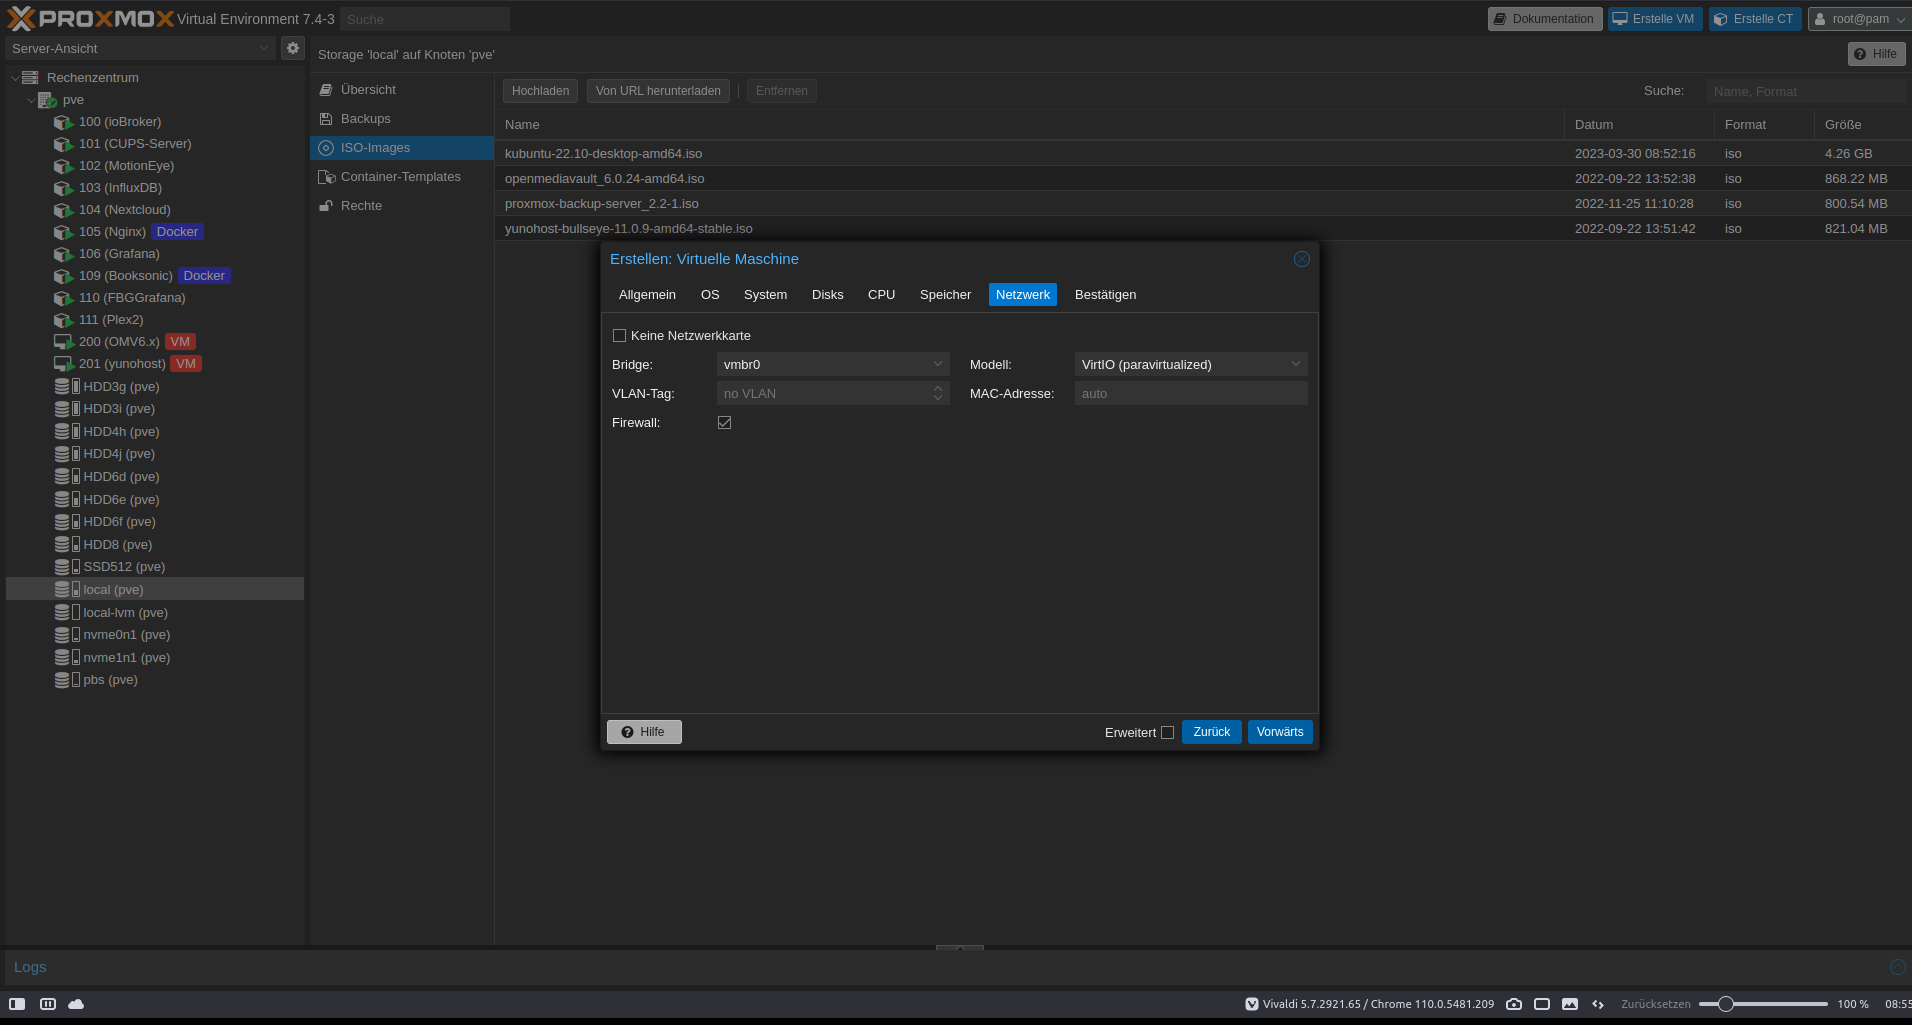1912x1025 pixels.
Task: Switch to the Disks tab
Action: [827, 295]
